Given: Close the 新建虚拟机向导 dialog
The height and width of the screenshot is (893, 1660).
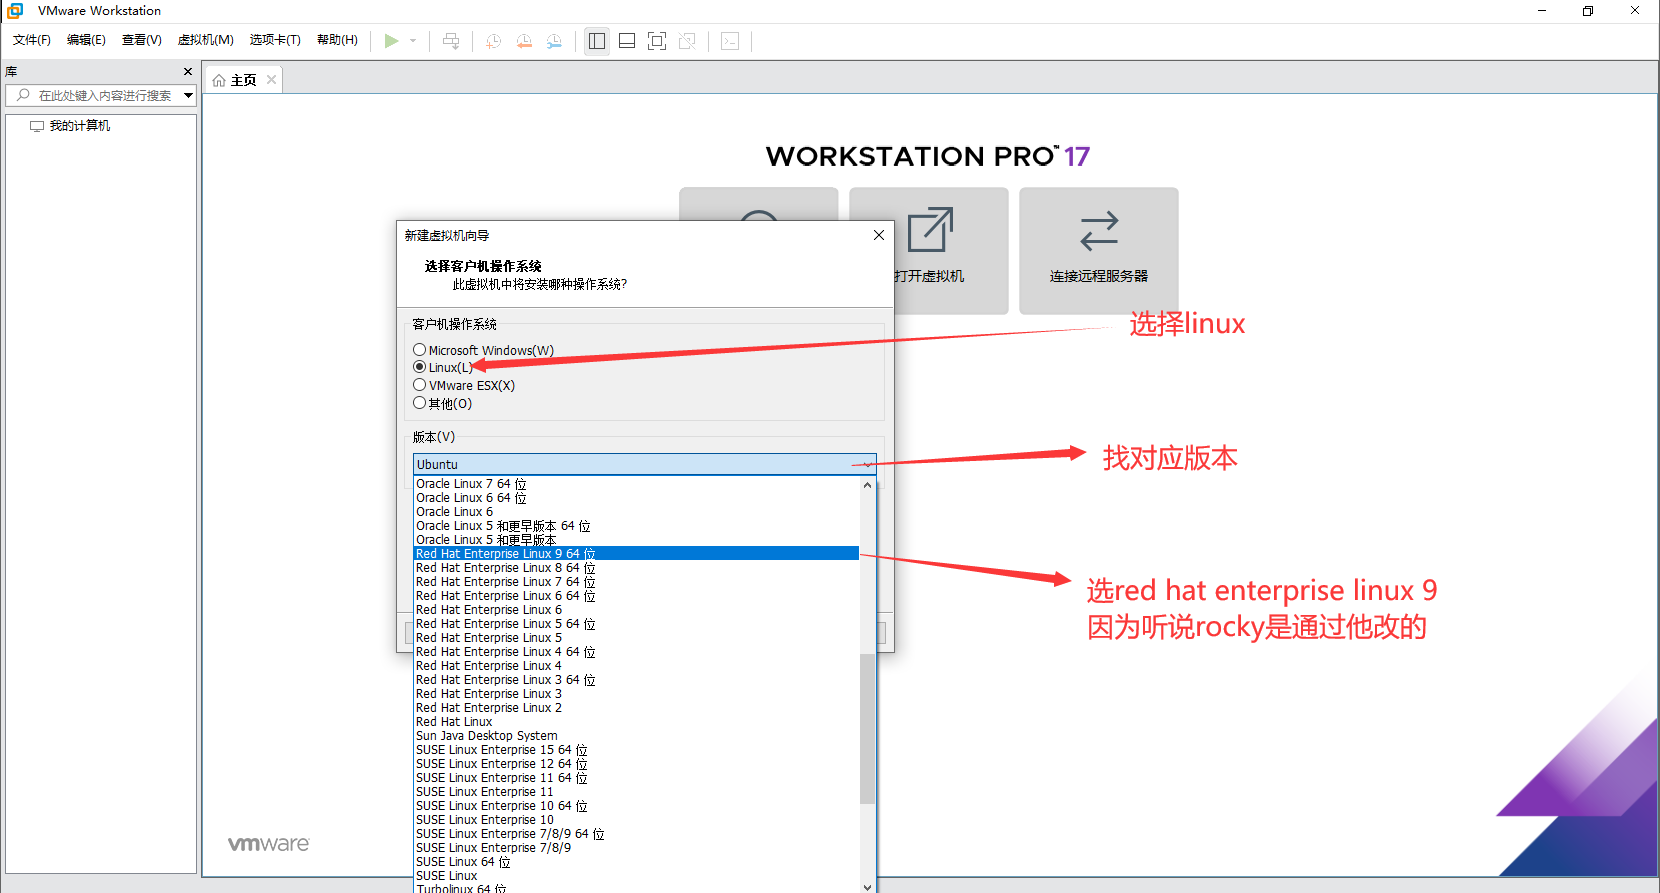Looking at the screenshot, I should pyautogui.click(x=879, y=235).
